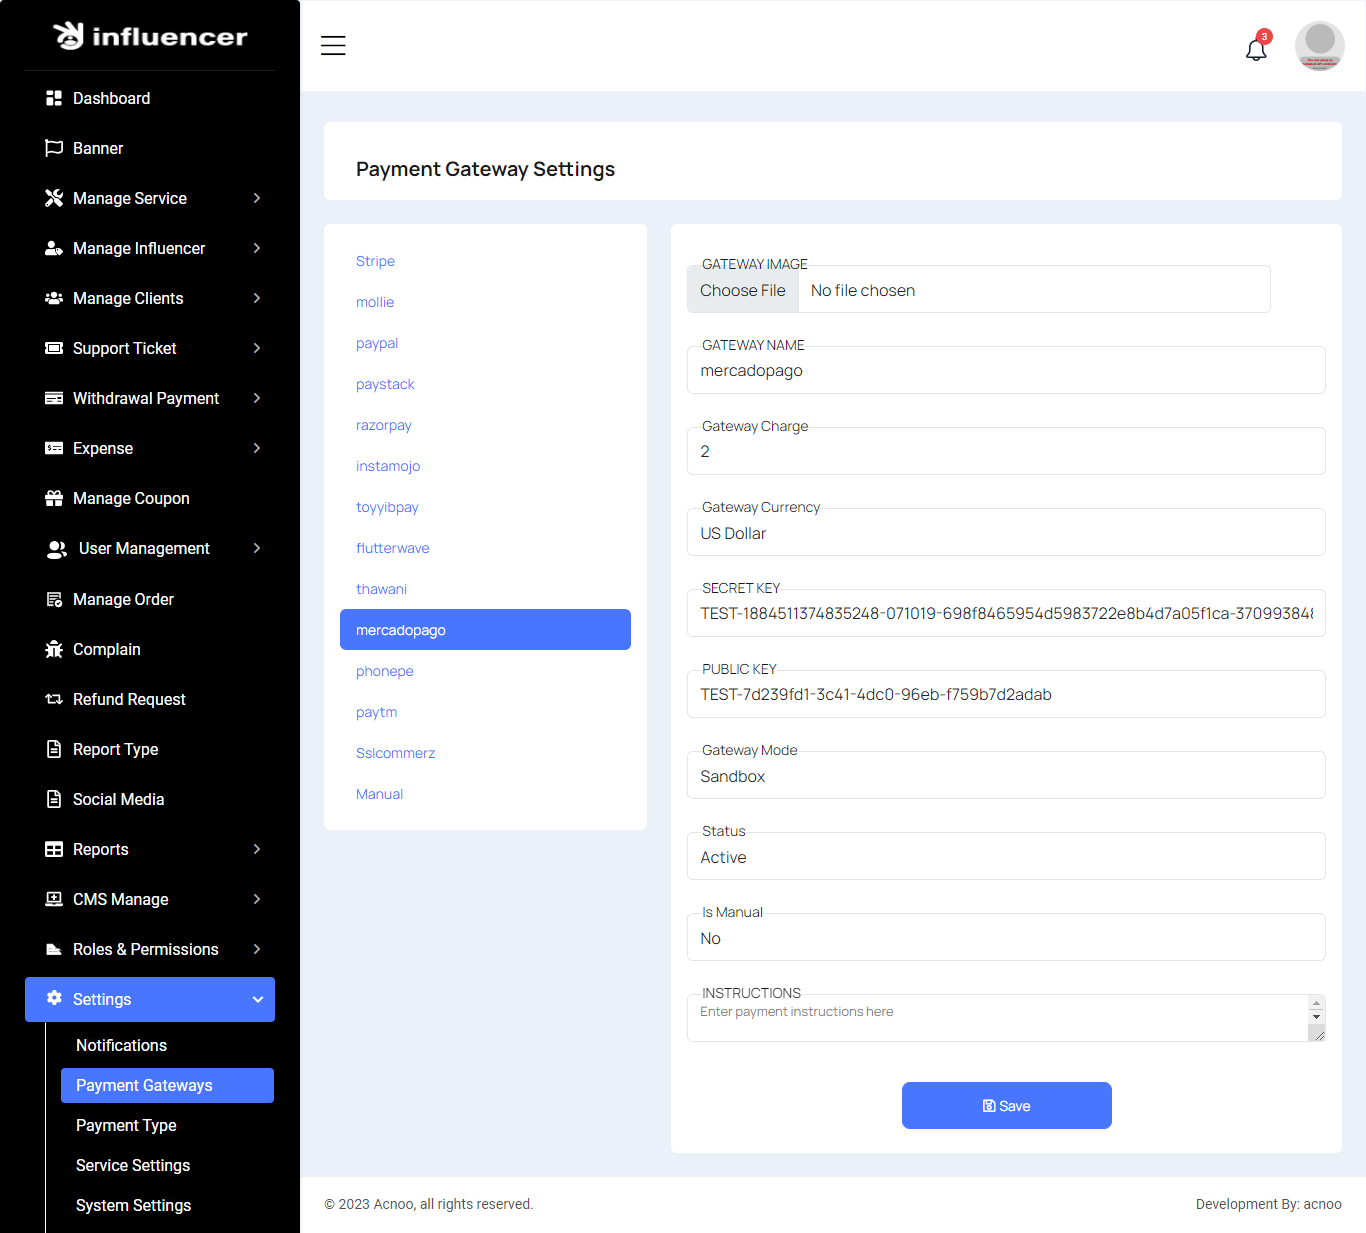The height and width of the screenshot is (1233, 1366).
Task: Click the Settings gear icon
Action: tap(54, 998)
